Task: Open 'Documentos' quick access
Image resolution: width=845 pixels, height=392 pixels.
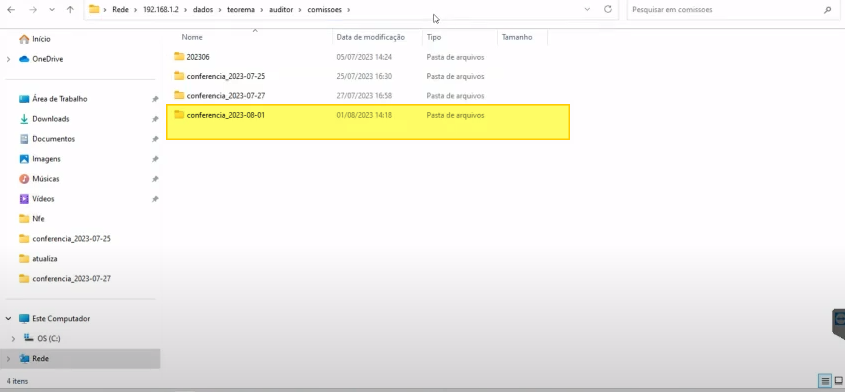Action: pyautogui.click(x=53, y=139)
